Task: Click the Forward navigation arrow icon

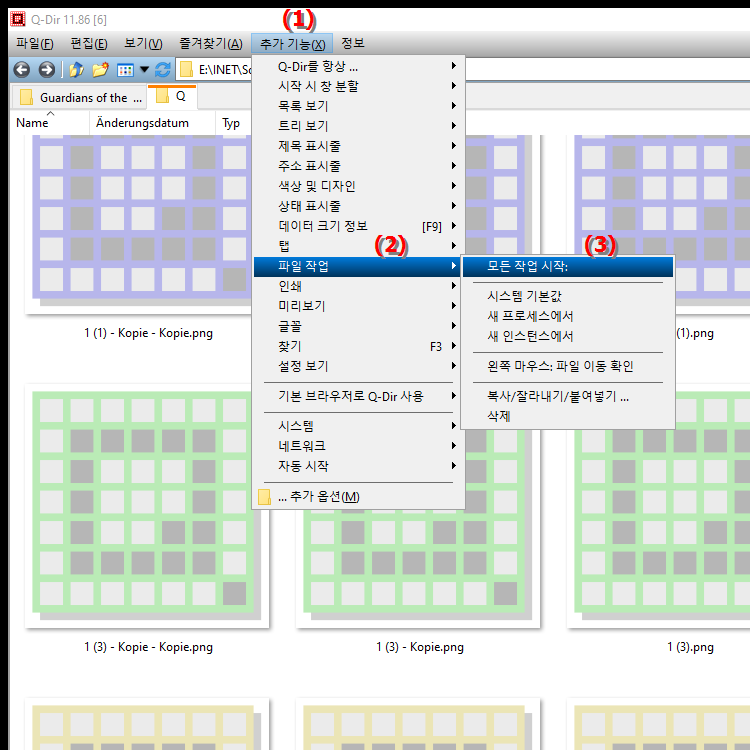Action: tap(46, 70)
